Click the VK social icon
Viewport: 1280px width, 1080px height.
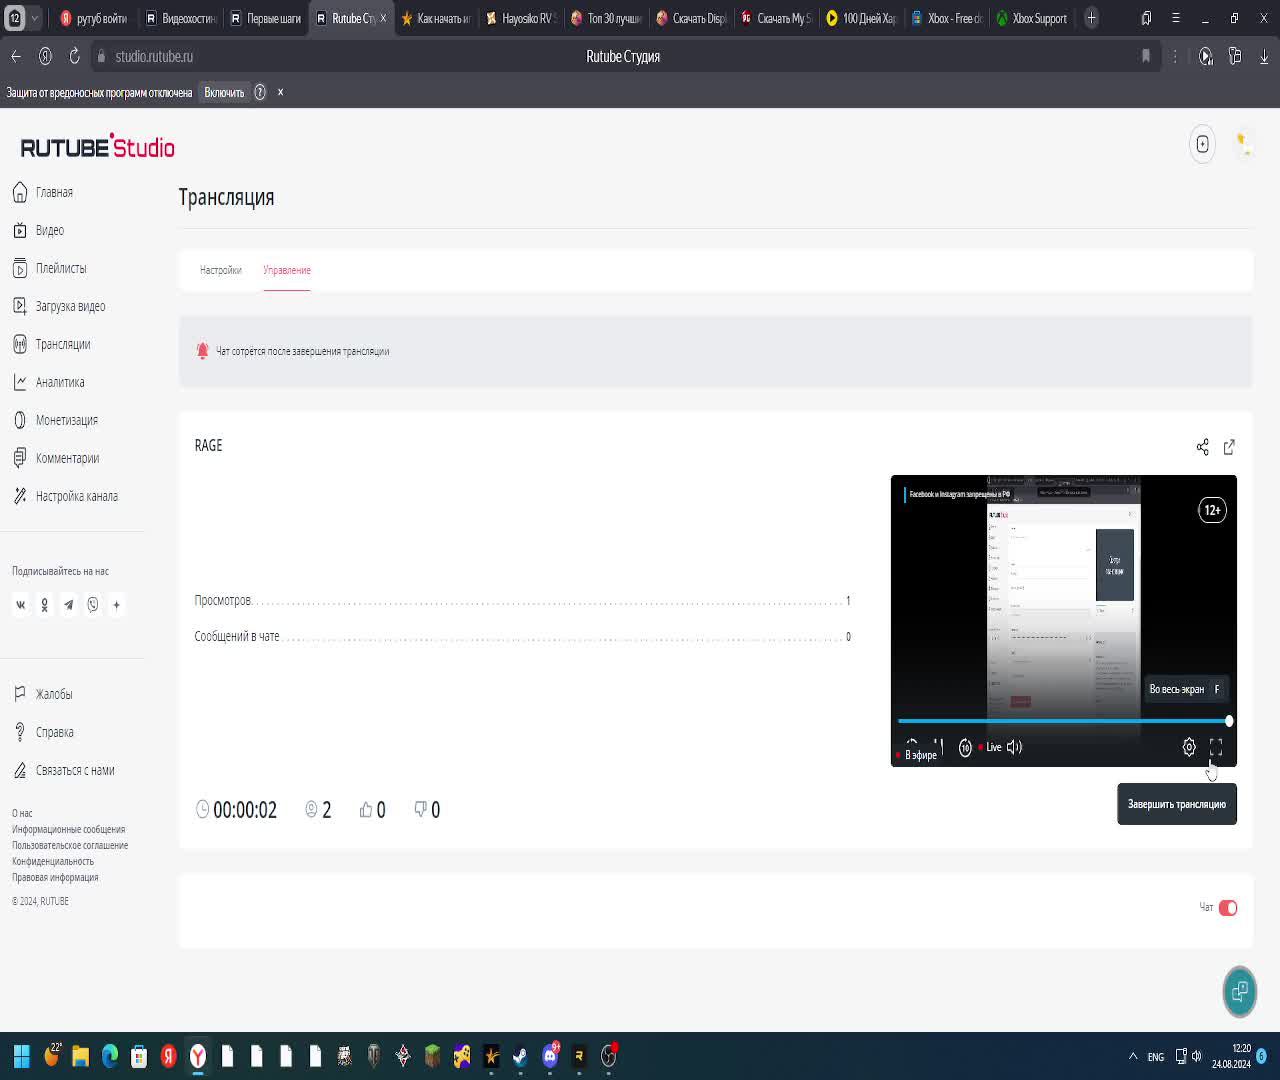20,605
